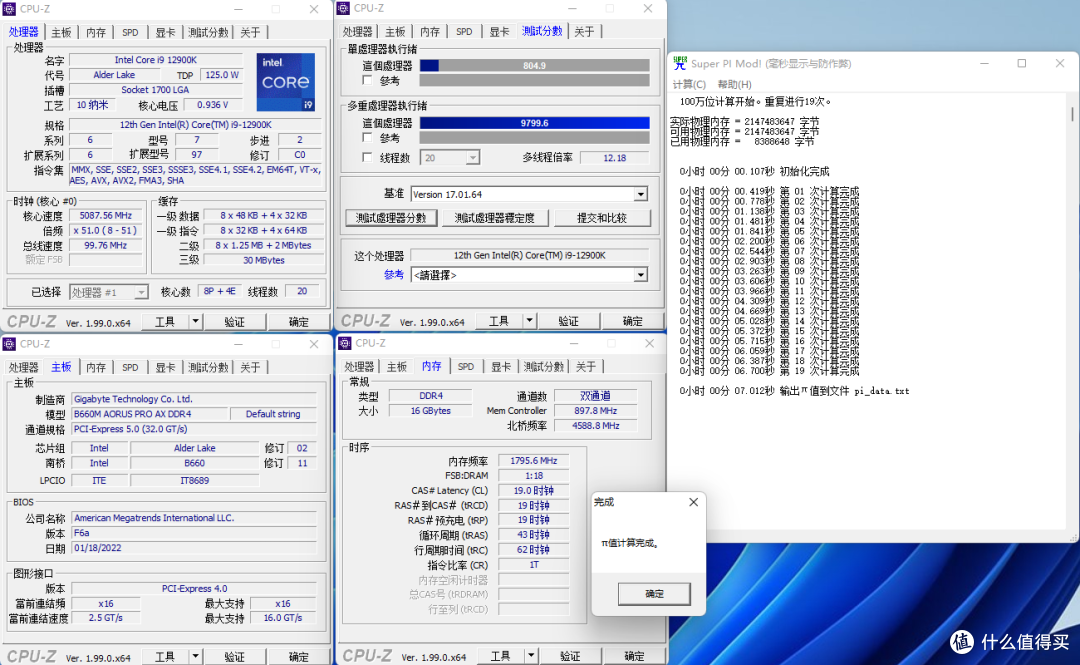Image resolution: width=1080 pixels, height=665 pixels.
Task: Click 工具 button in memory window
Action: click(500, 655)
